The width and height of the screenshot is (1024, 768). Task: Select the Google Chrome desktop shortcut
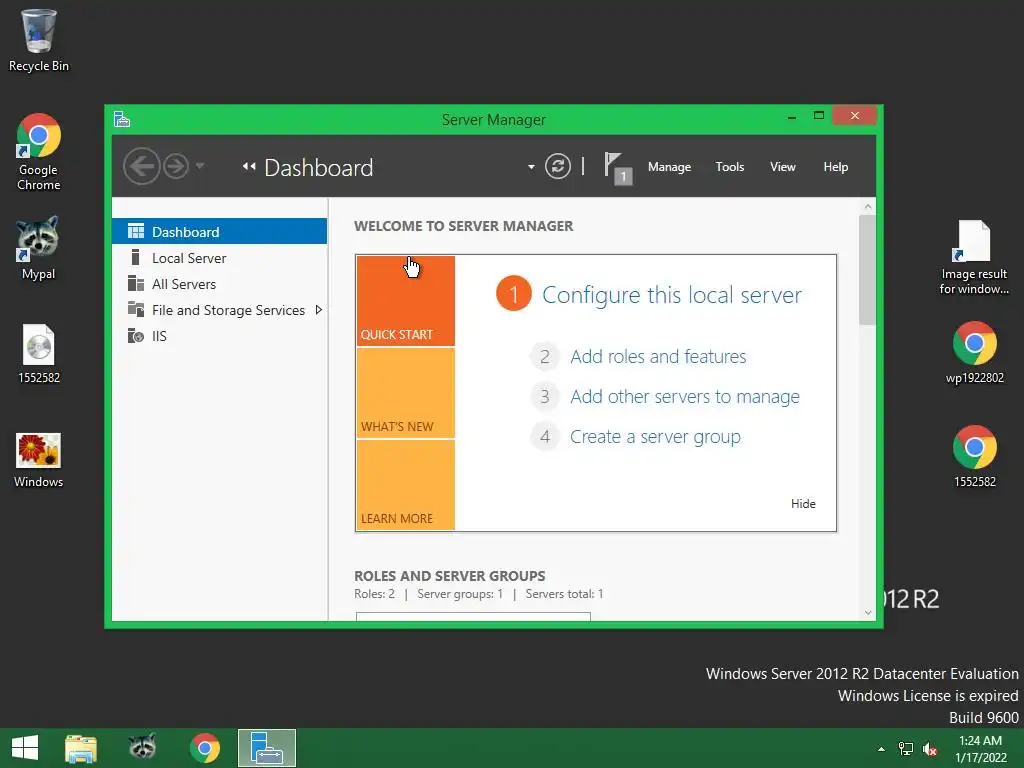click(39, 152)
